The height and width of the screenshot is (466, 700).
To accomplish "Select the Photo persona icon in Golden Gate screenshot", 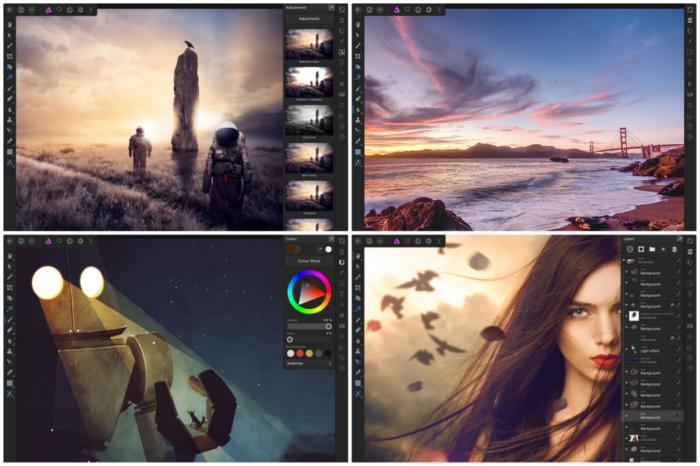I will (396, 10).
